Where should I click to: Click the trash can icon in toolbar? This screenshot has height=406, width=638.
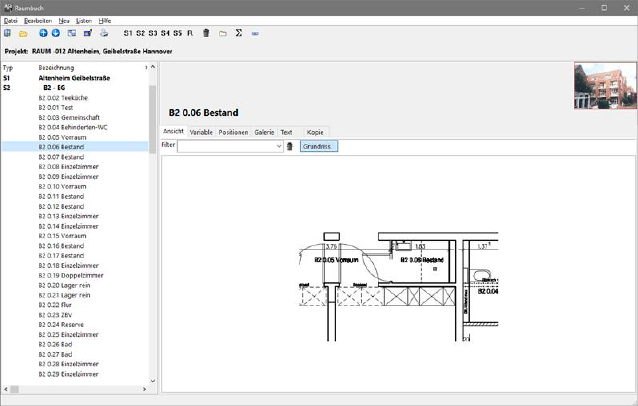tap(206, 33)
